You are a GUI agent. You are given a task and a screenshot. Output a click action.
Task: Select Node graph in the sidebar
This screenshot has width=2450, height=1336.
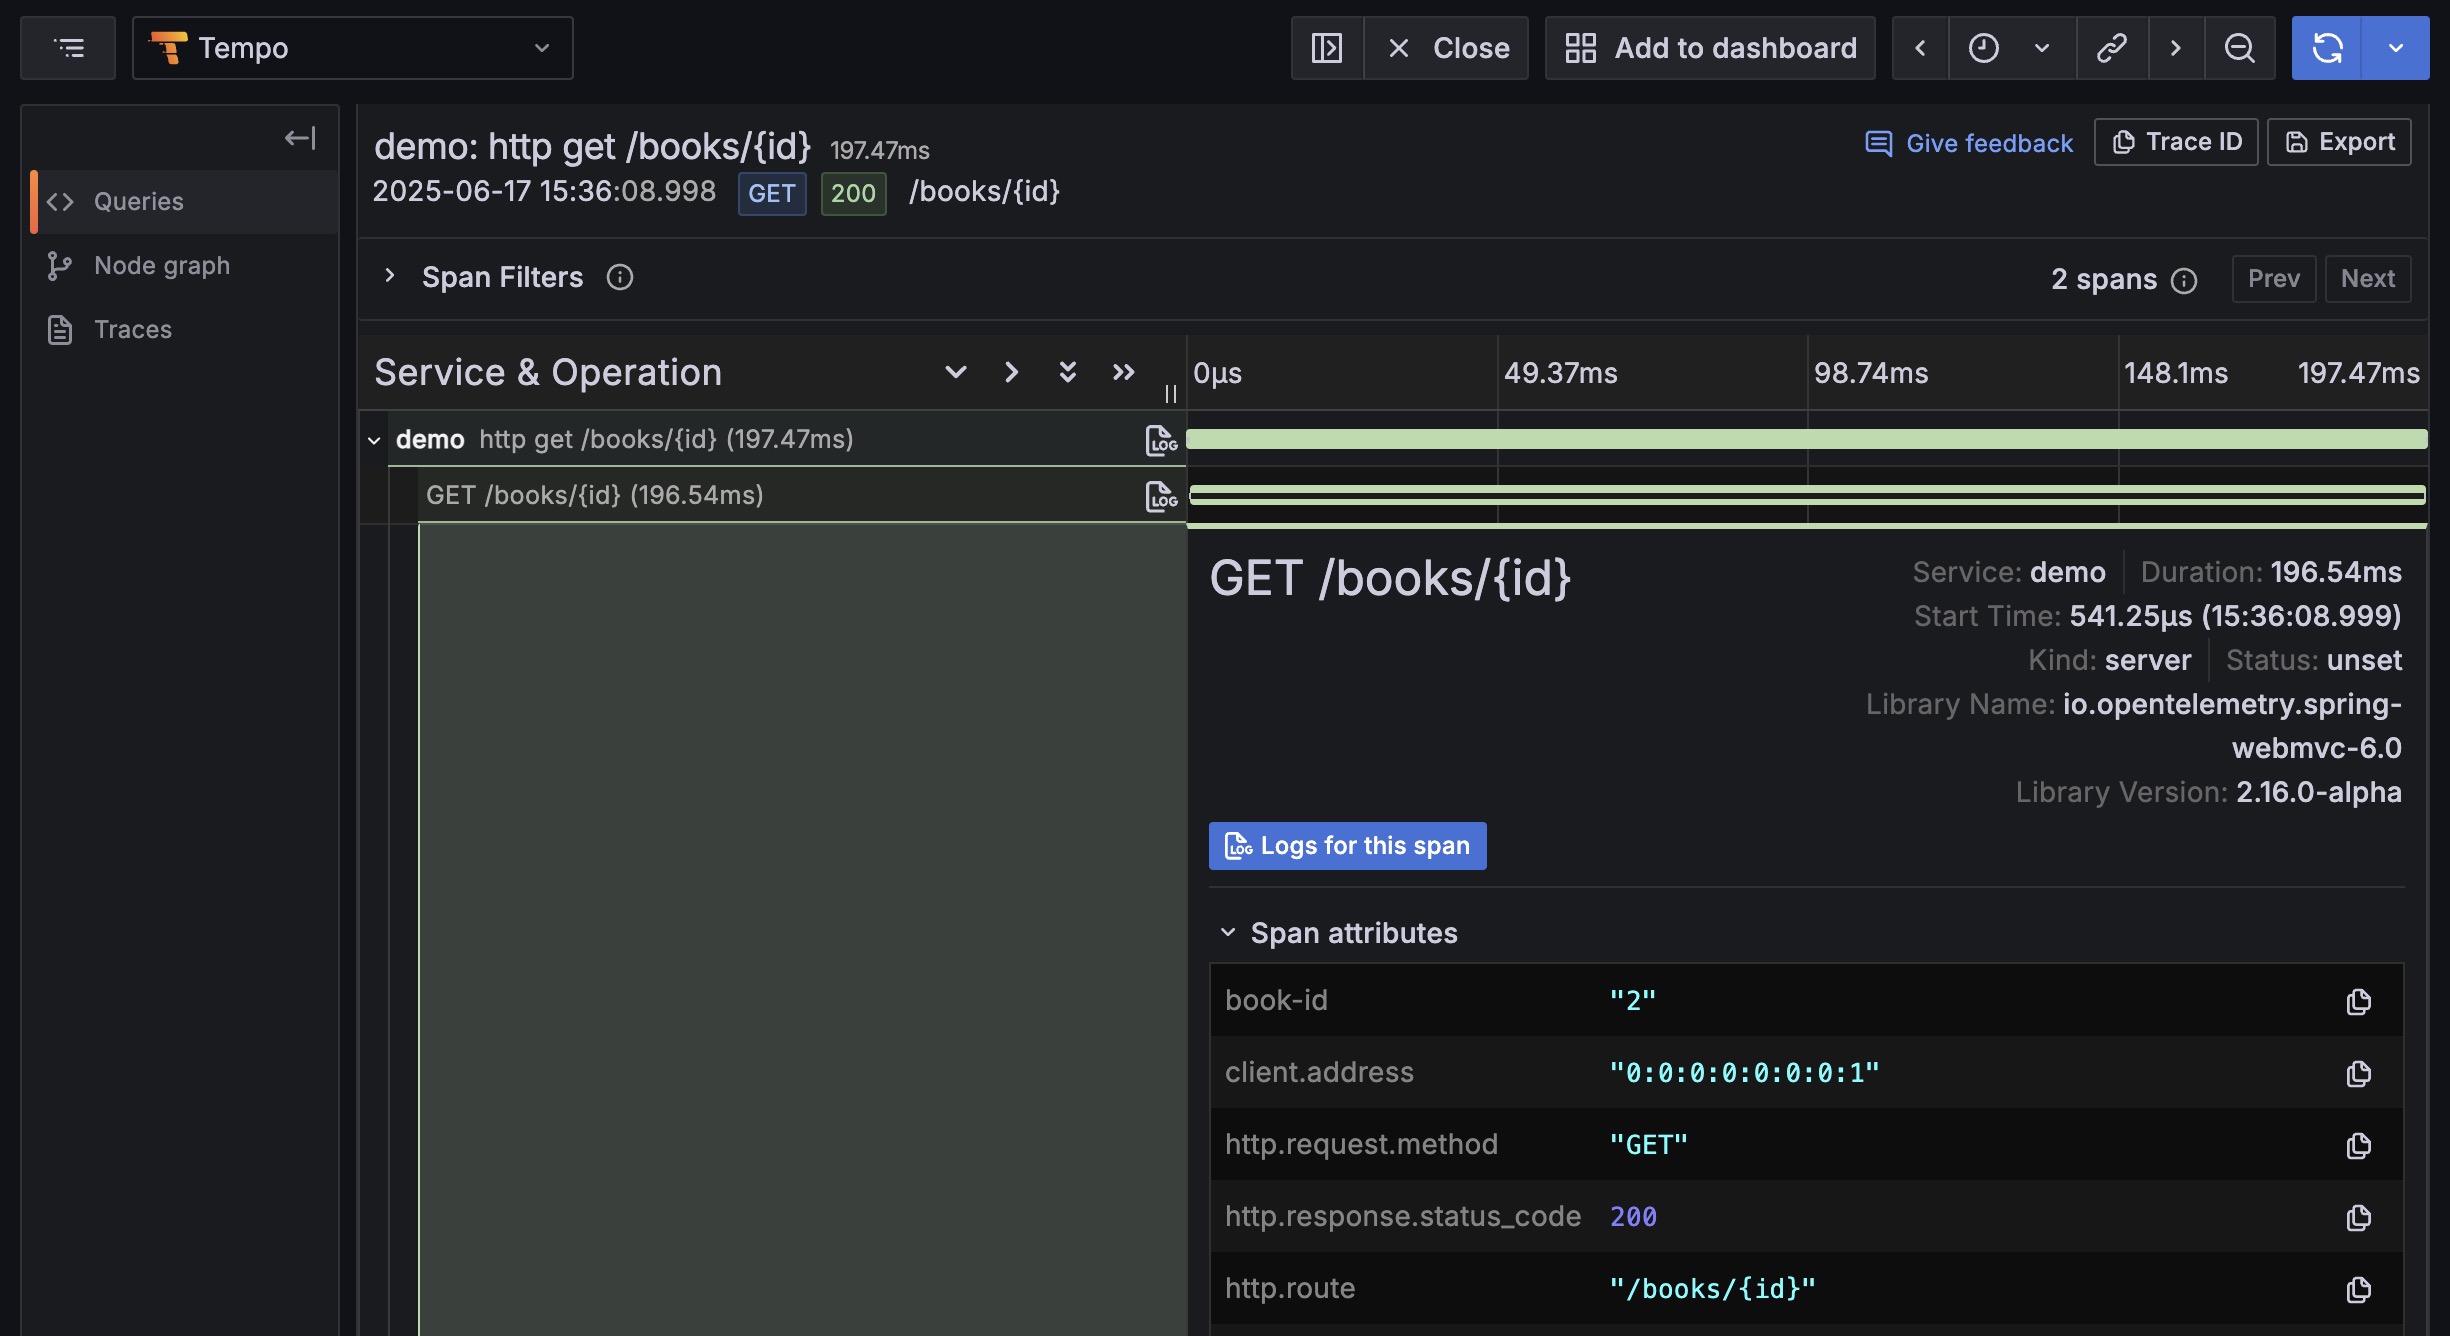coord(161,266)
